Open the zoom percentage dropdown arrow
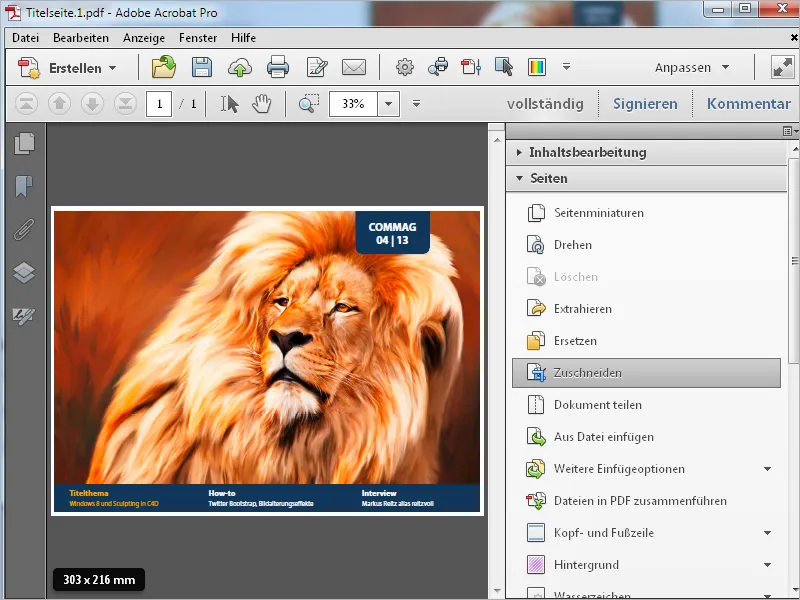This screenshot has width=800, height=600. pyautogui.click(x=388, y=104)
